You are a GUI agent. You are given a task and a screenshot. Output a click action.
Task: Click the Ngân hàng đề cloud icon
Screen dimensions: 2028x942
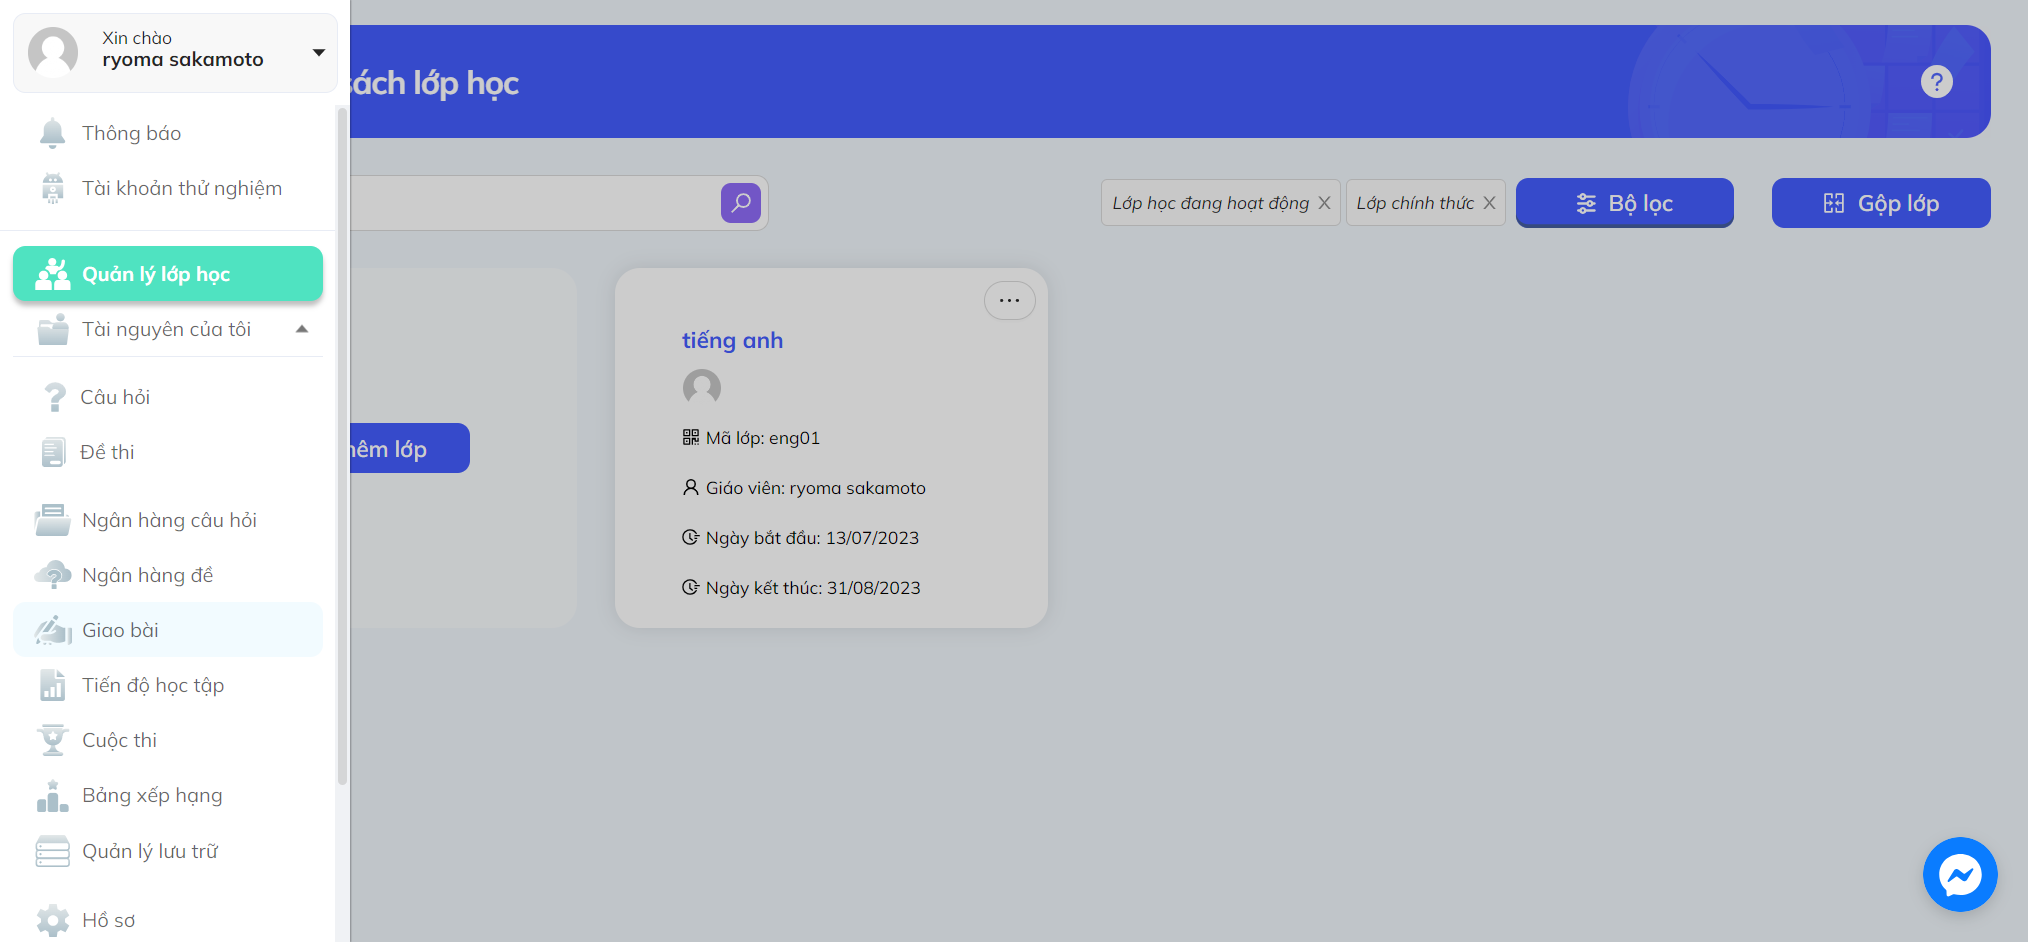click(52, 575)
